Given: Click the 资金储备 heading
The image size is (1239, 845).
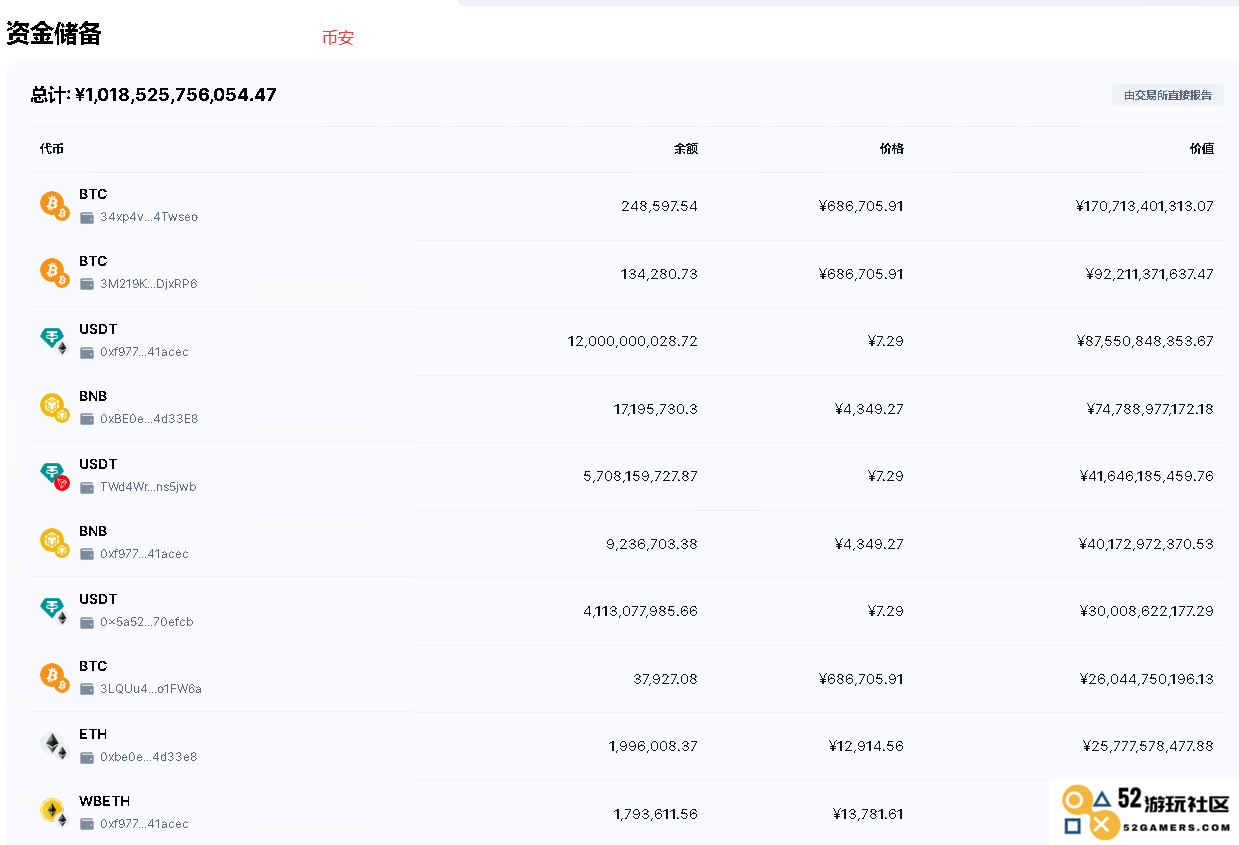Looking at the screenshot, I should pos(54,34).
